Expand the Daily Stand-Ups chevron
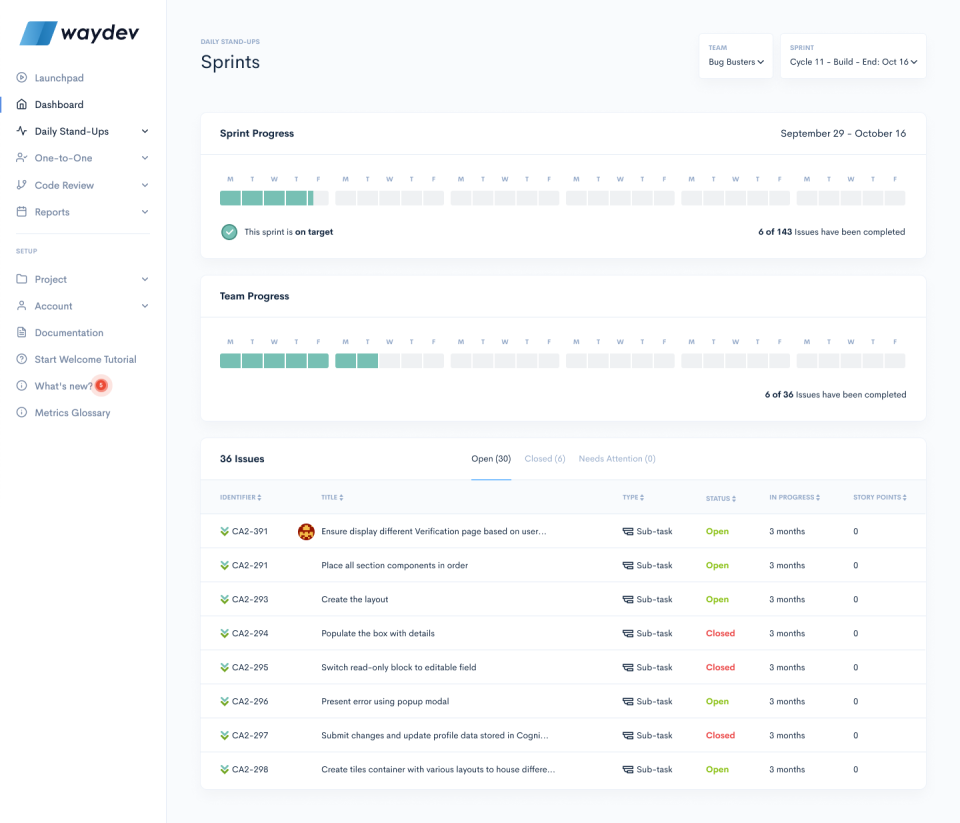The height and width of the screenshot is (823, 960). tap(145, 131)
